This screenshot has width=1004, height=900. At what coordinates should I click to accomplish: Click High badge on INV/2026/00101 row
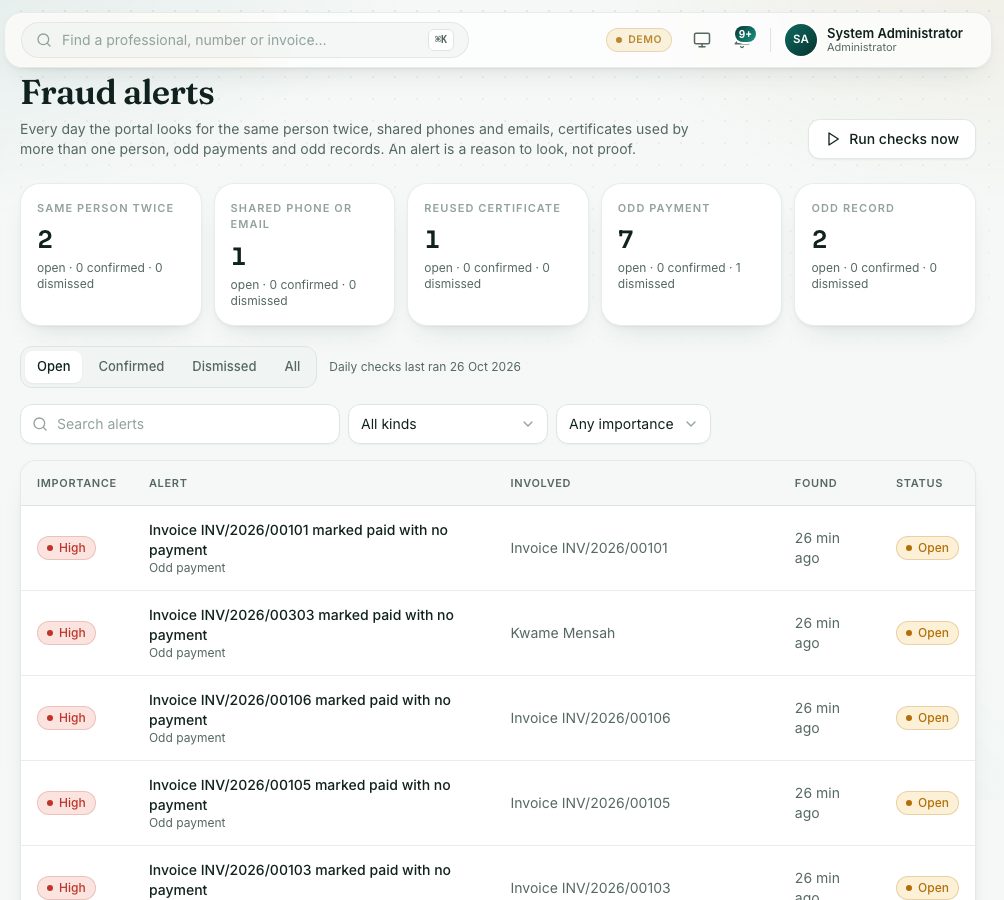(x=66, y=548)
